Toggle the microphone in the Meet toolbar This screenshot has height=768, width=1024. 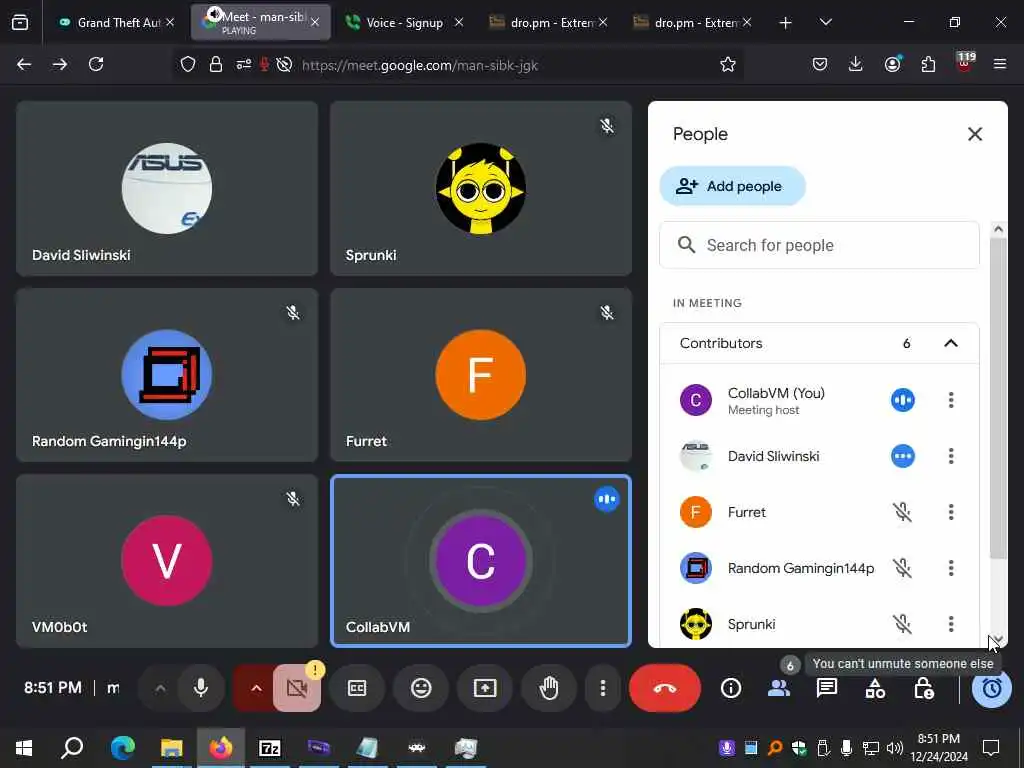(201, 688)
